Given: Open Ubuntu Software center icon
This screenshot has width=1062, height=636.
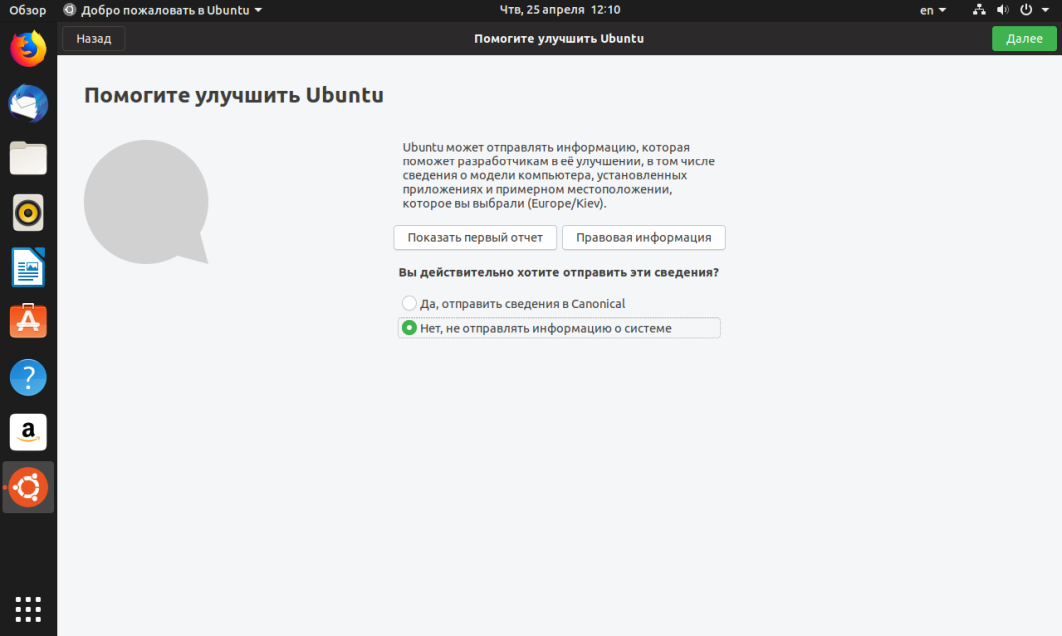Looking at the screenshot, I should pyautogui.click(x=28, y=321).
